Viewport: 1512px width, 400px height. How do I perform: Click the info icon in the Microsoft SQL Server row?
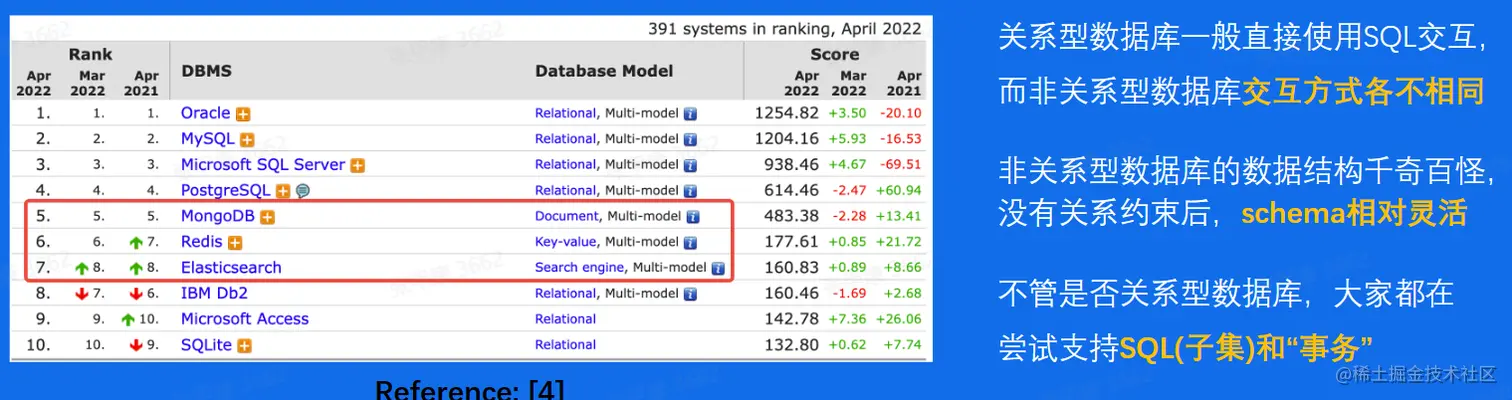coord(690,165)
